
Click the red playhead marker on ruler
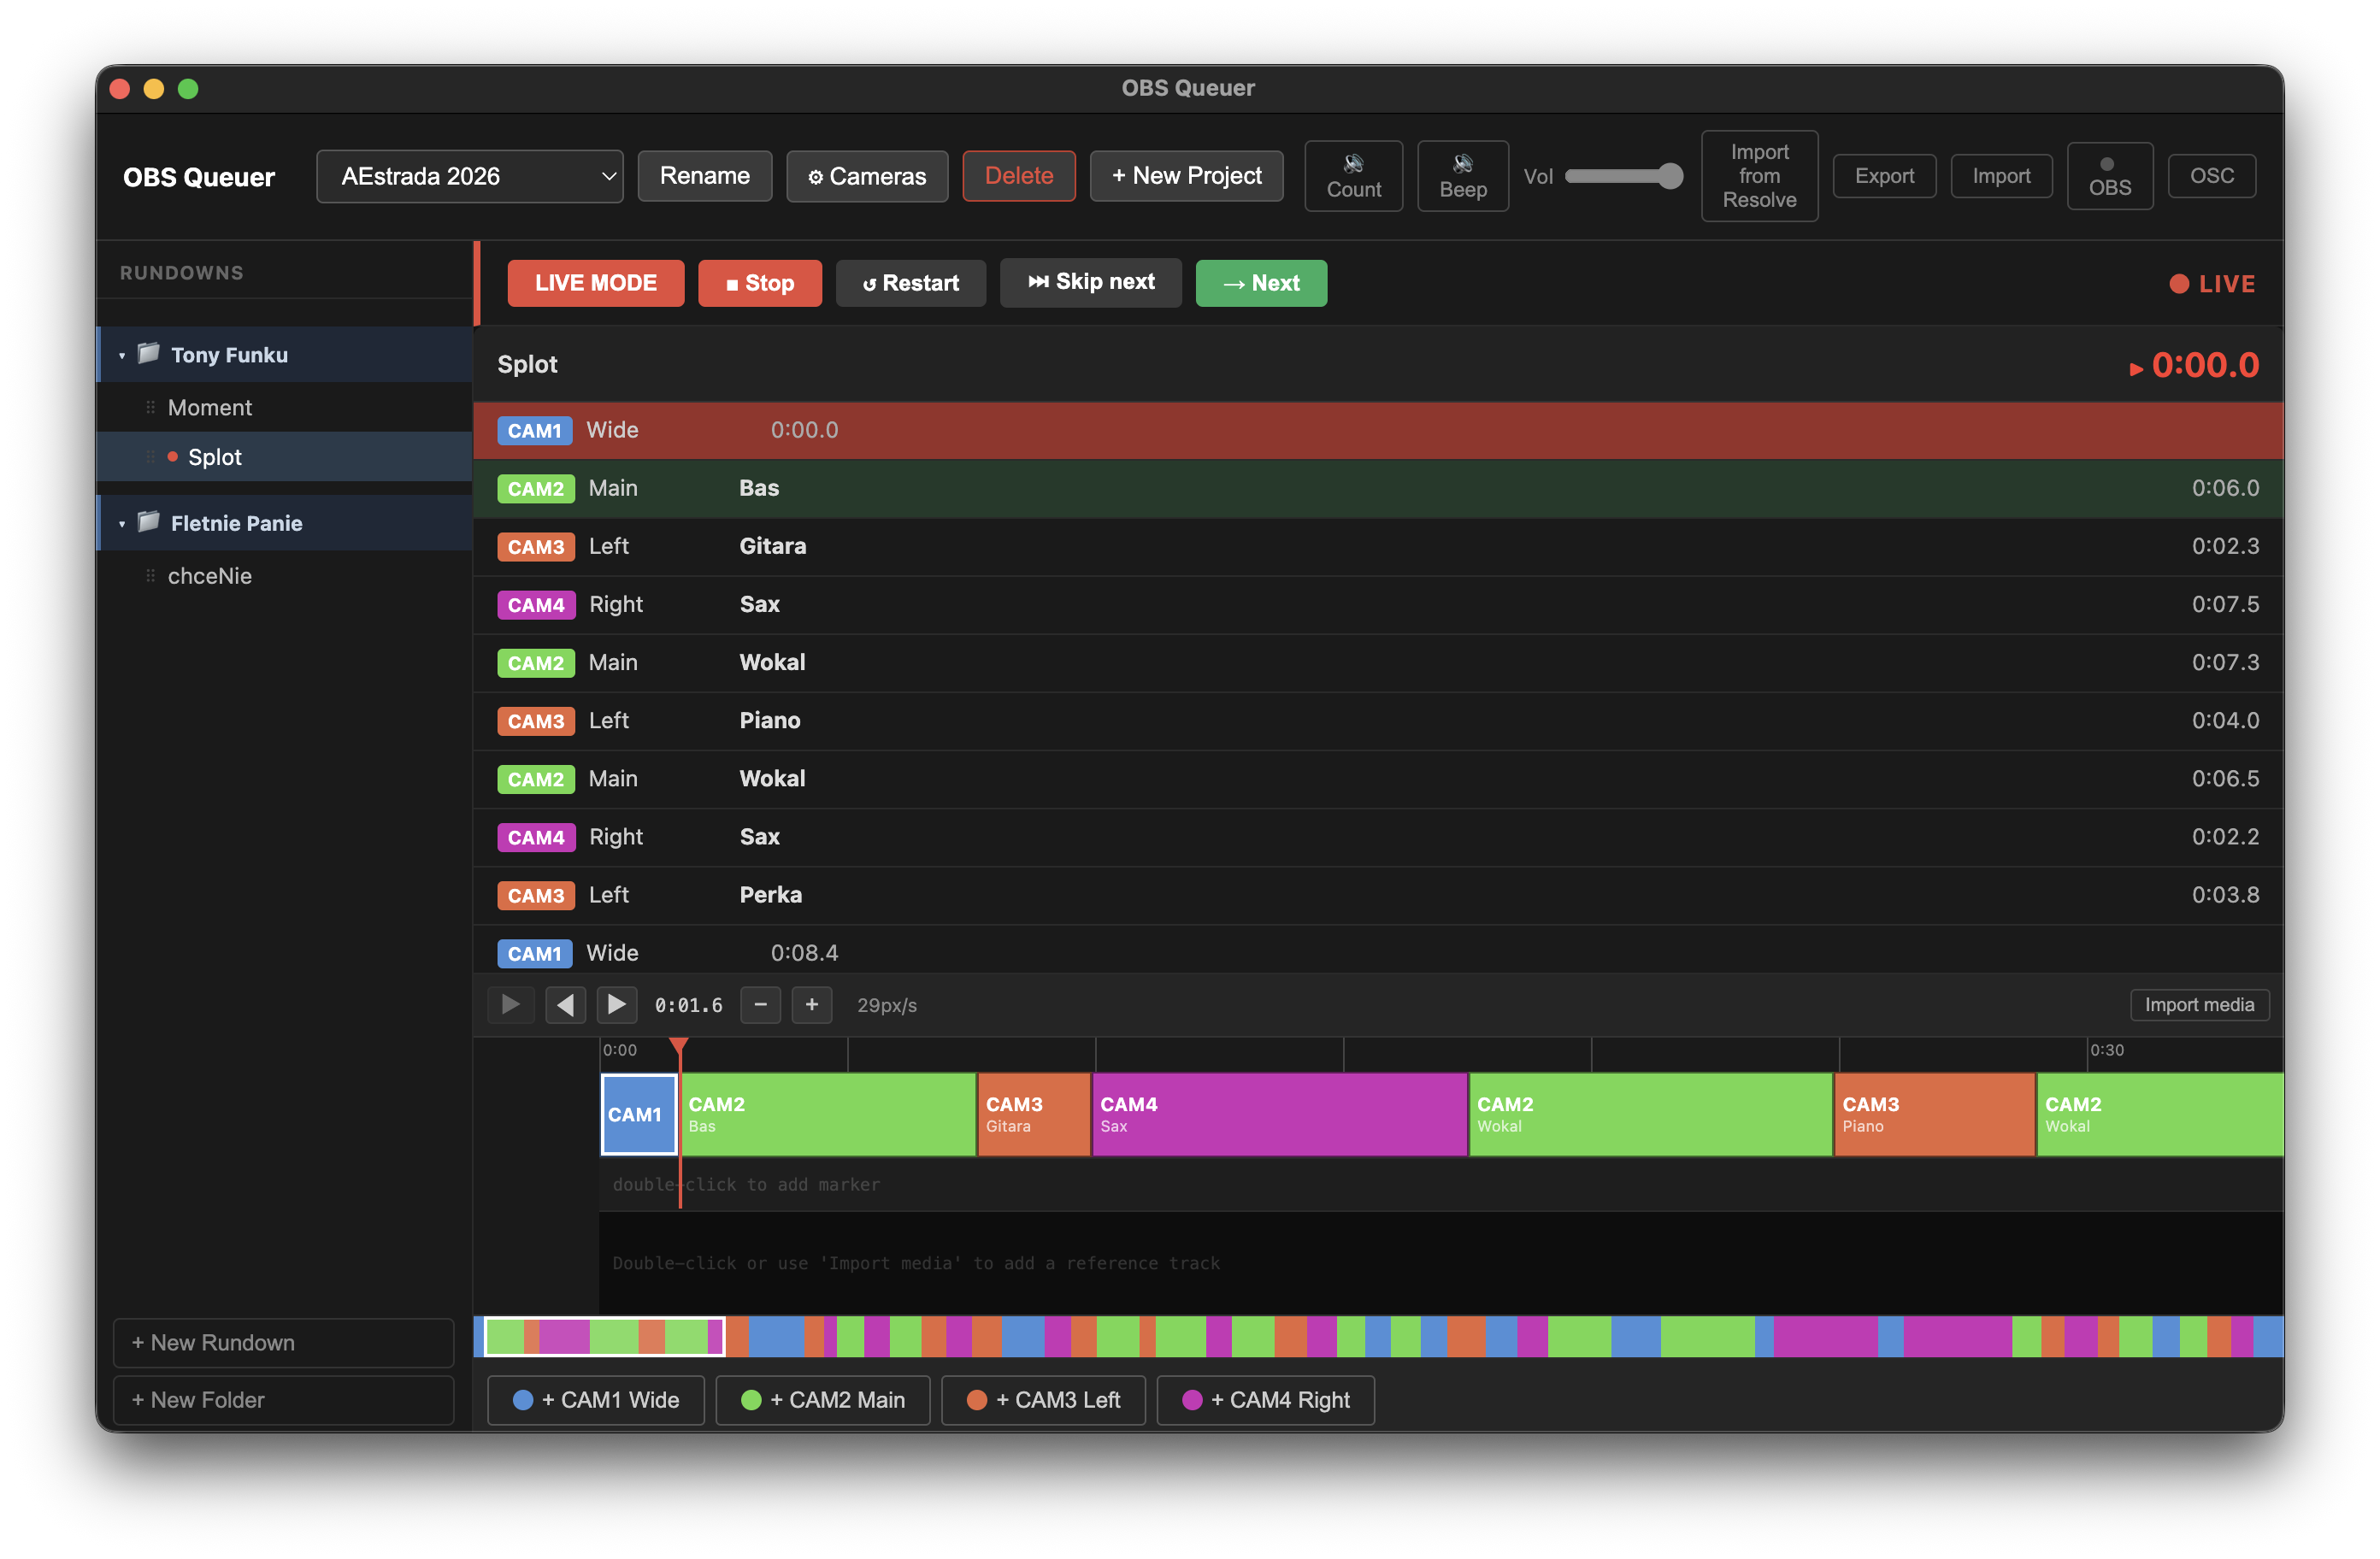(679, 1047)
